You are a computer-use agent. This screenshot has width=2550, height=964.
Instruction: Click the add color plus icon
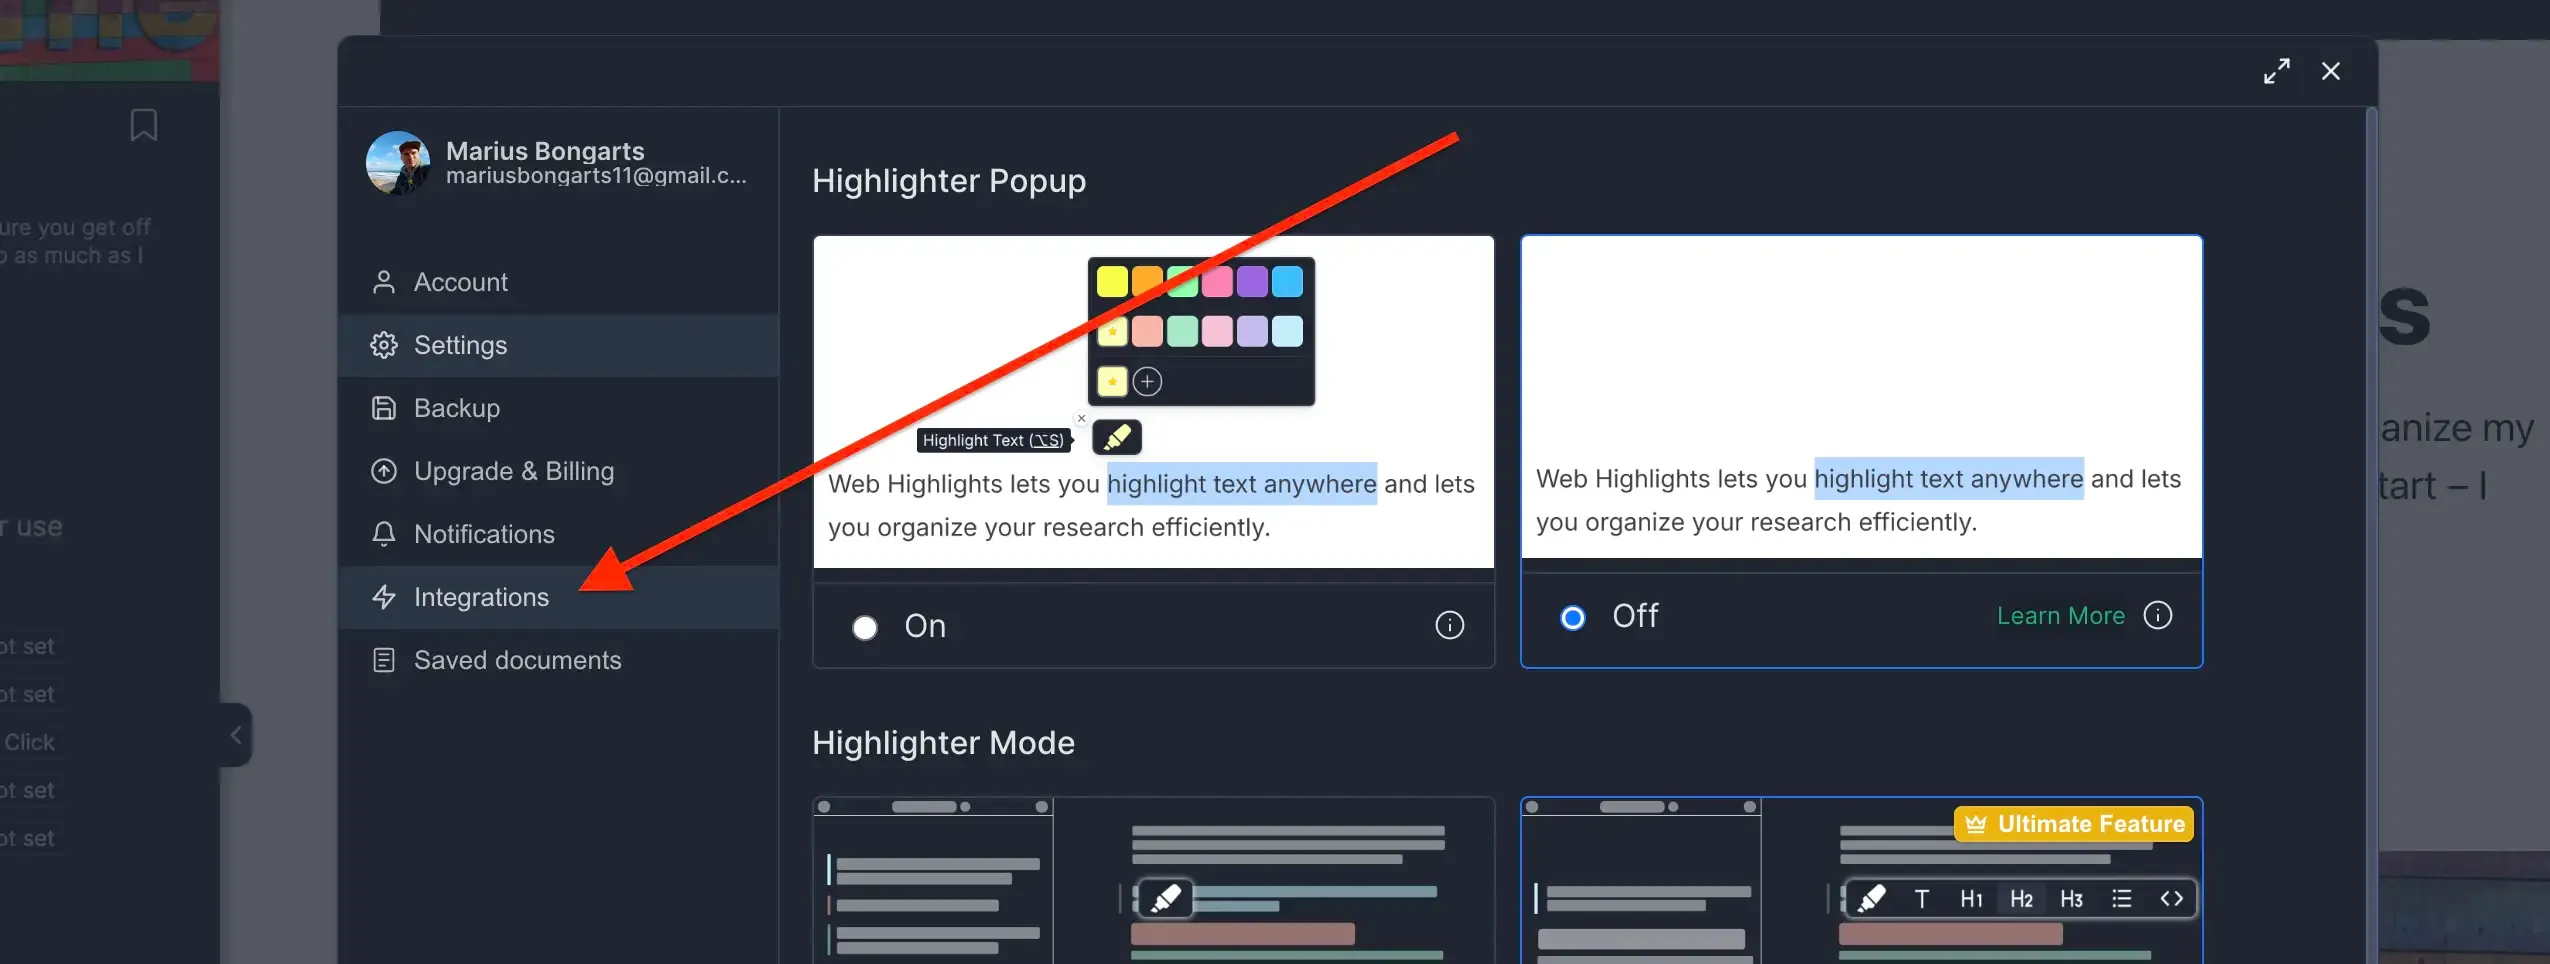(1147, 381)
